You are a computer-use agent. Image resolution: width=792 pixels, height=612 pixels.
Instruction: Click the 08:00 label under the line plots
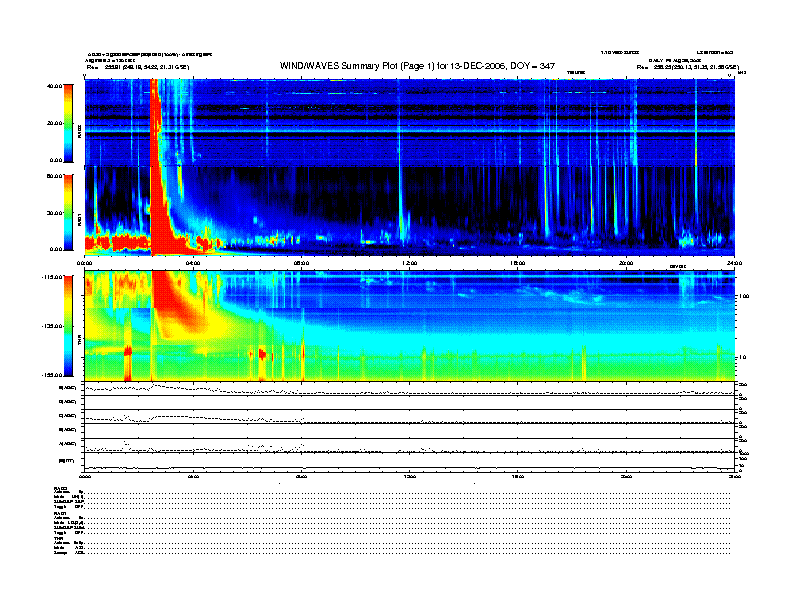(x=302, y=476)
